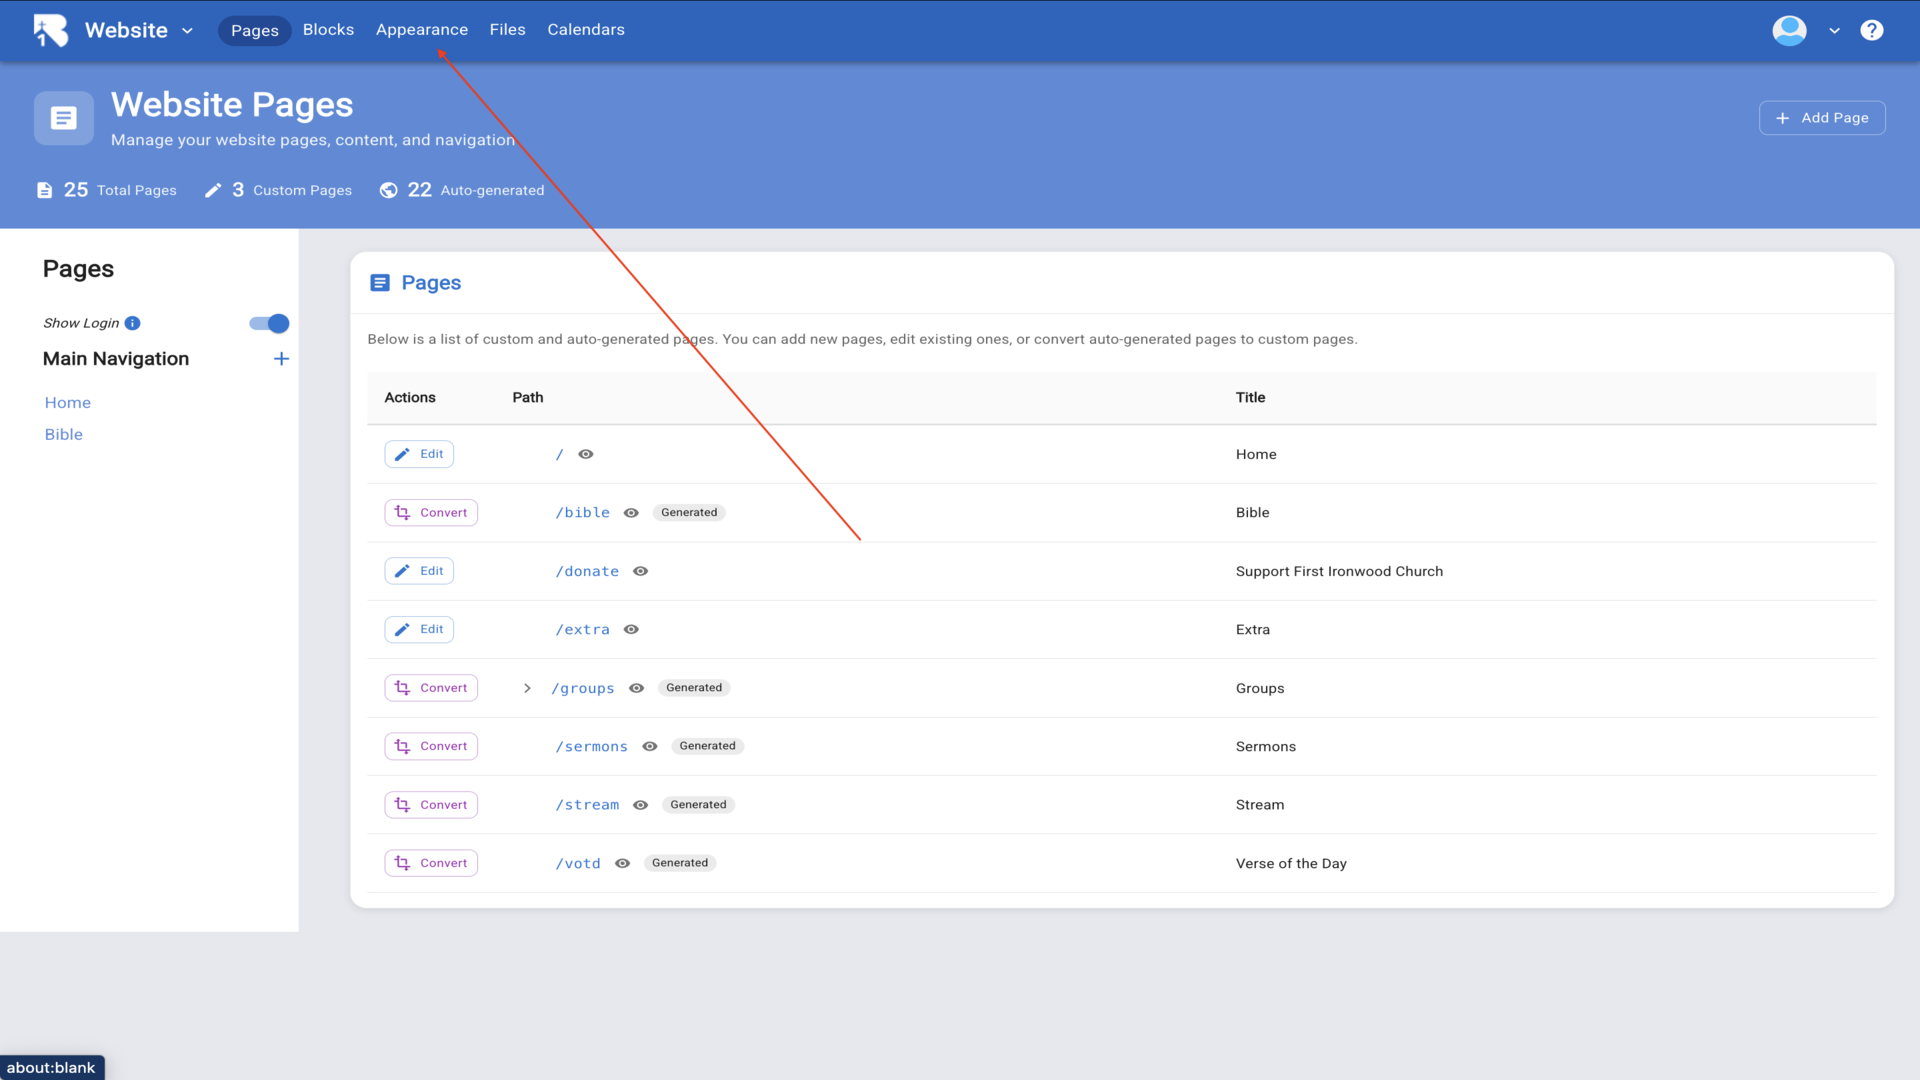Expand the /groups row chevron
This screenshot has height=1080, width=1920.
pos(527,688)
